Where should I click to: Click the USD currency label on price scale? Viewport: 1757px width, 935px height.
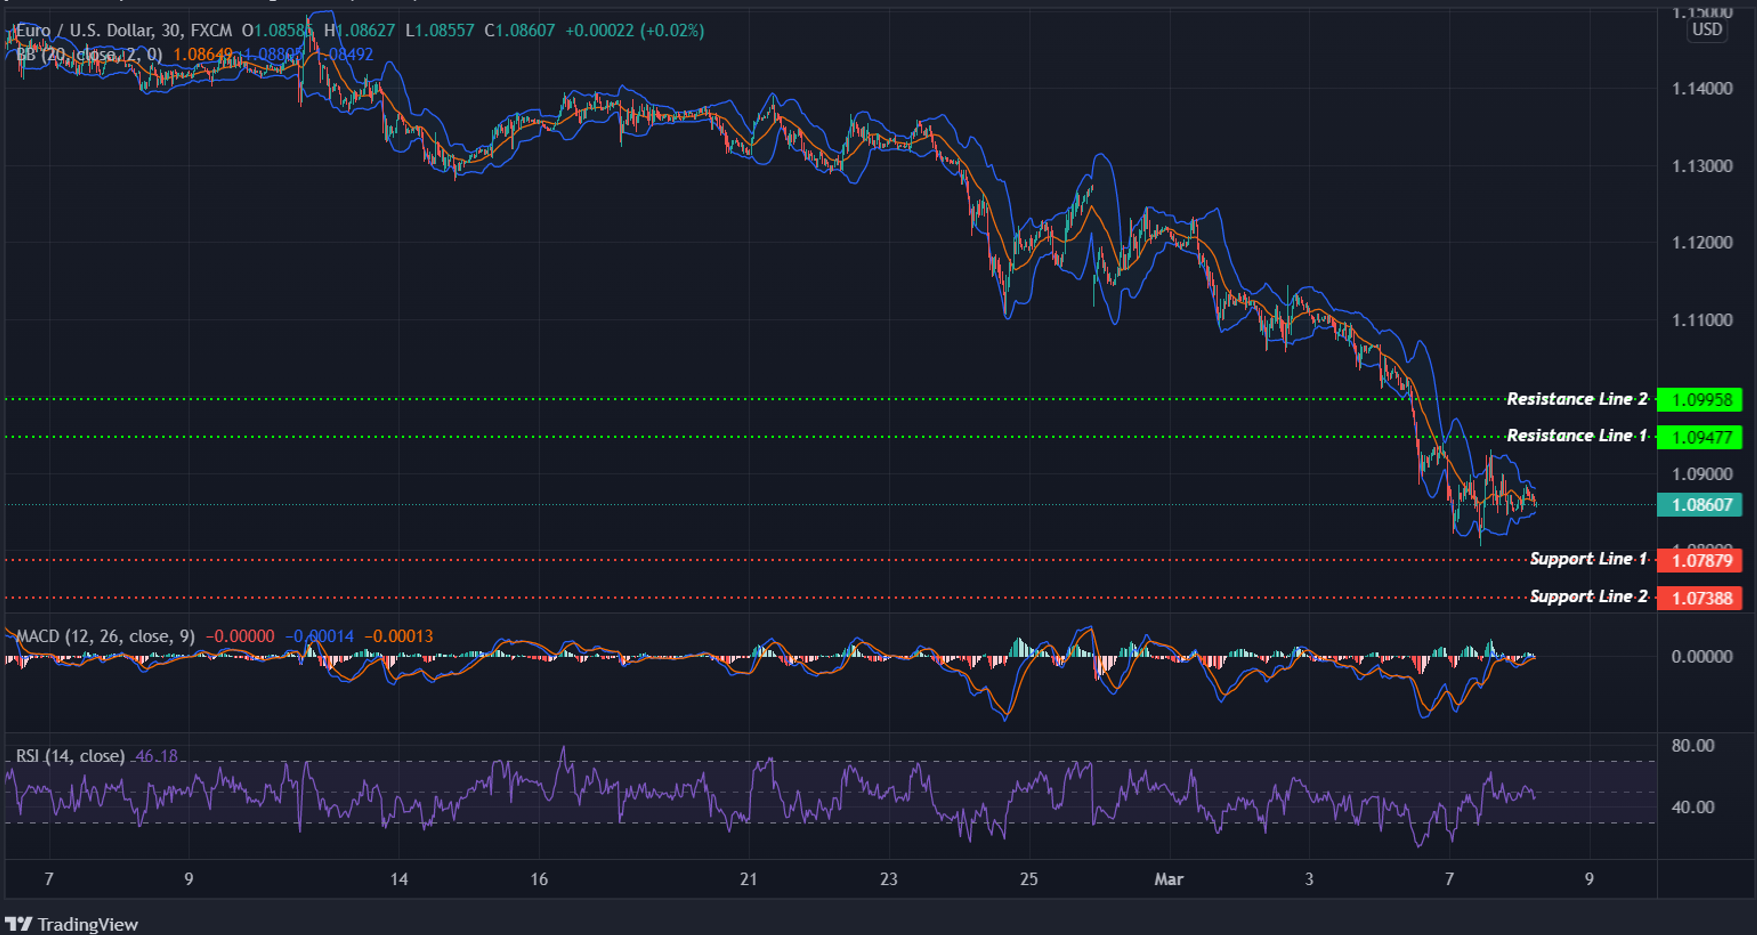(1706, 30)
